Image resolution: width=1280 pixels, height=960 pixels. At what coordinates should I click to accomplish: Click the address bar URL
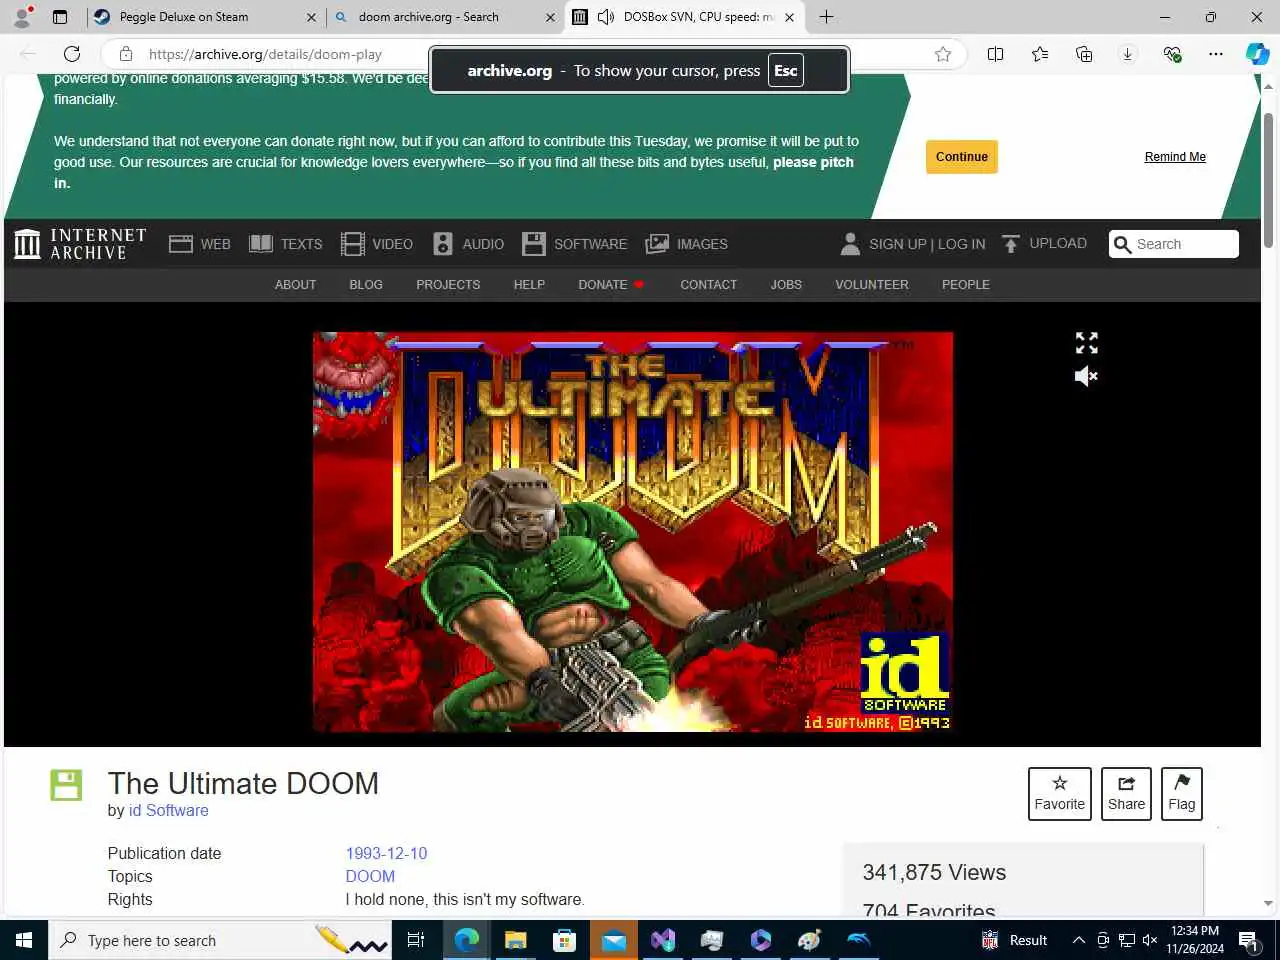pyautogui.click(x=265, y=55)
